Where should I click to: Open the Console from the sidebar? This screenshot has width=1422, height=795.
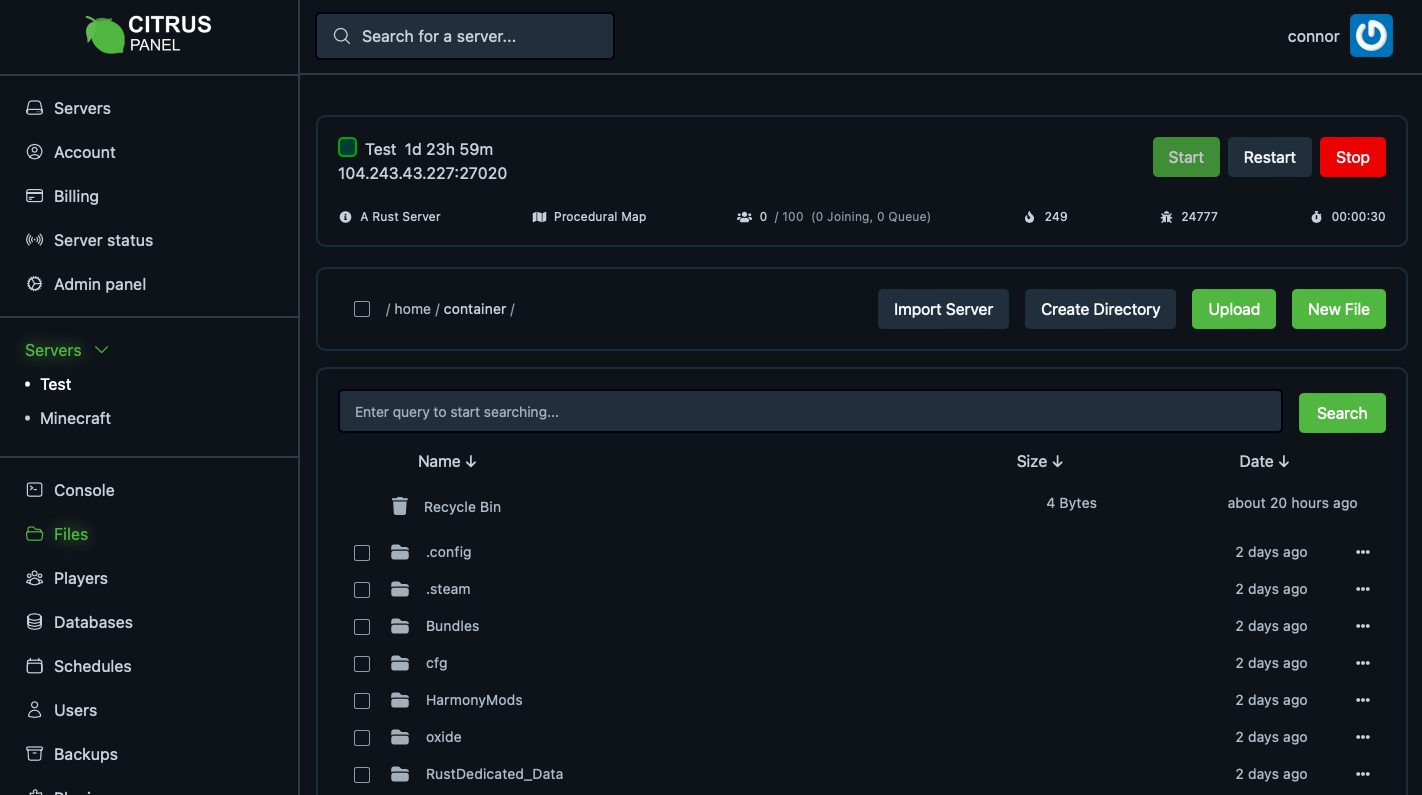click(x=35, y=490)
